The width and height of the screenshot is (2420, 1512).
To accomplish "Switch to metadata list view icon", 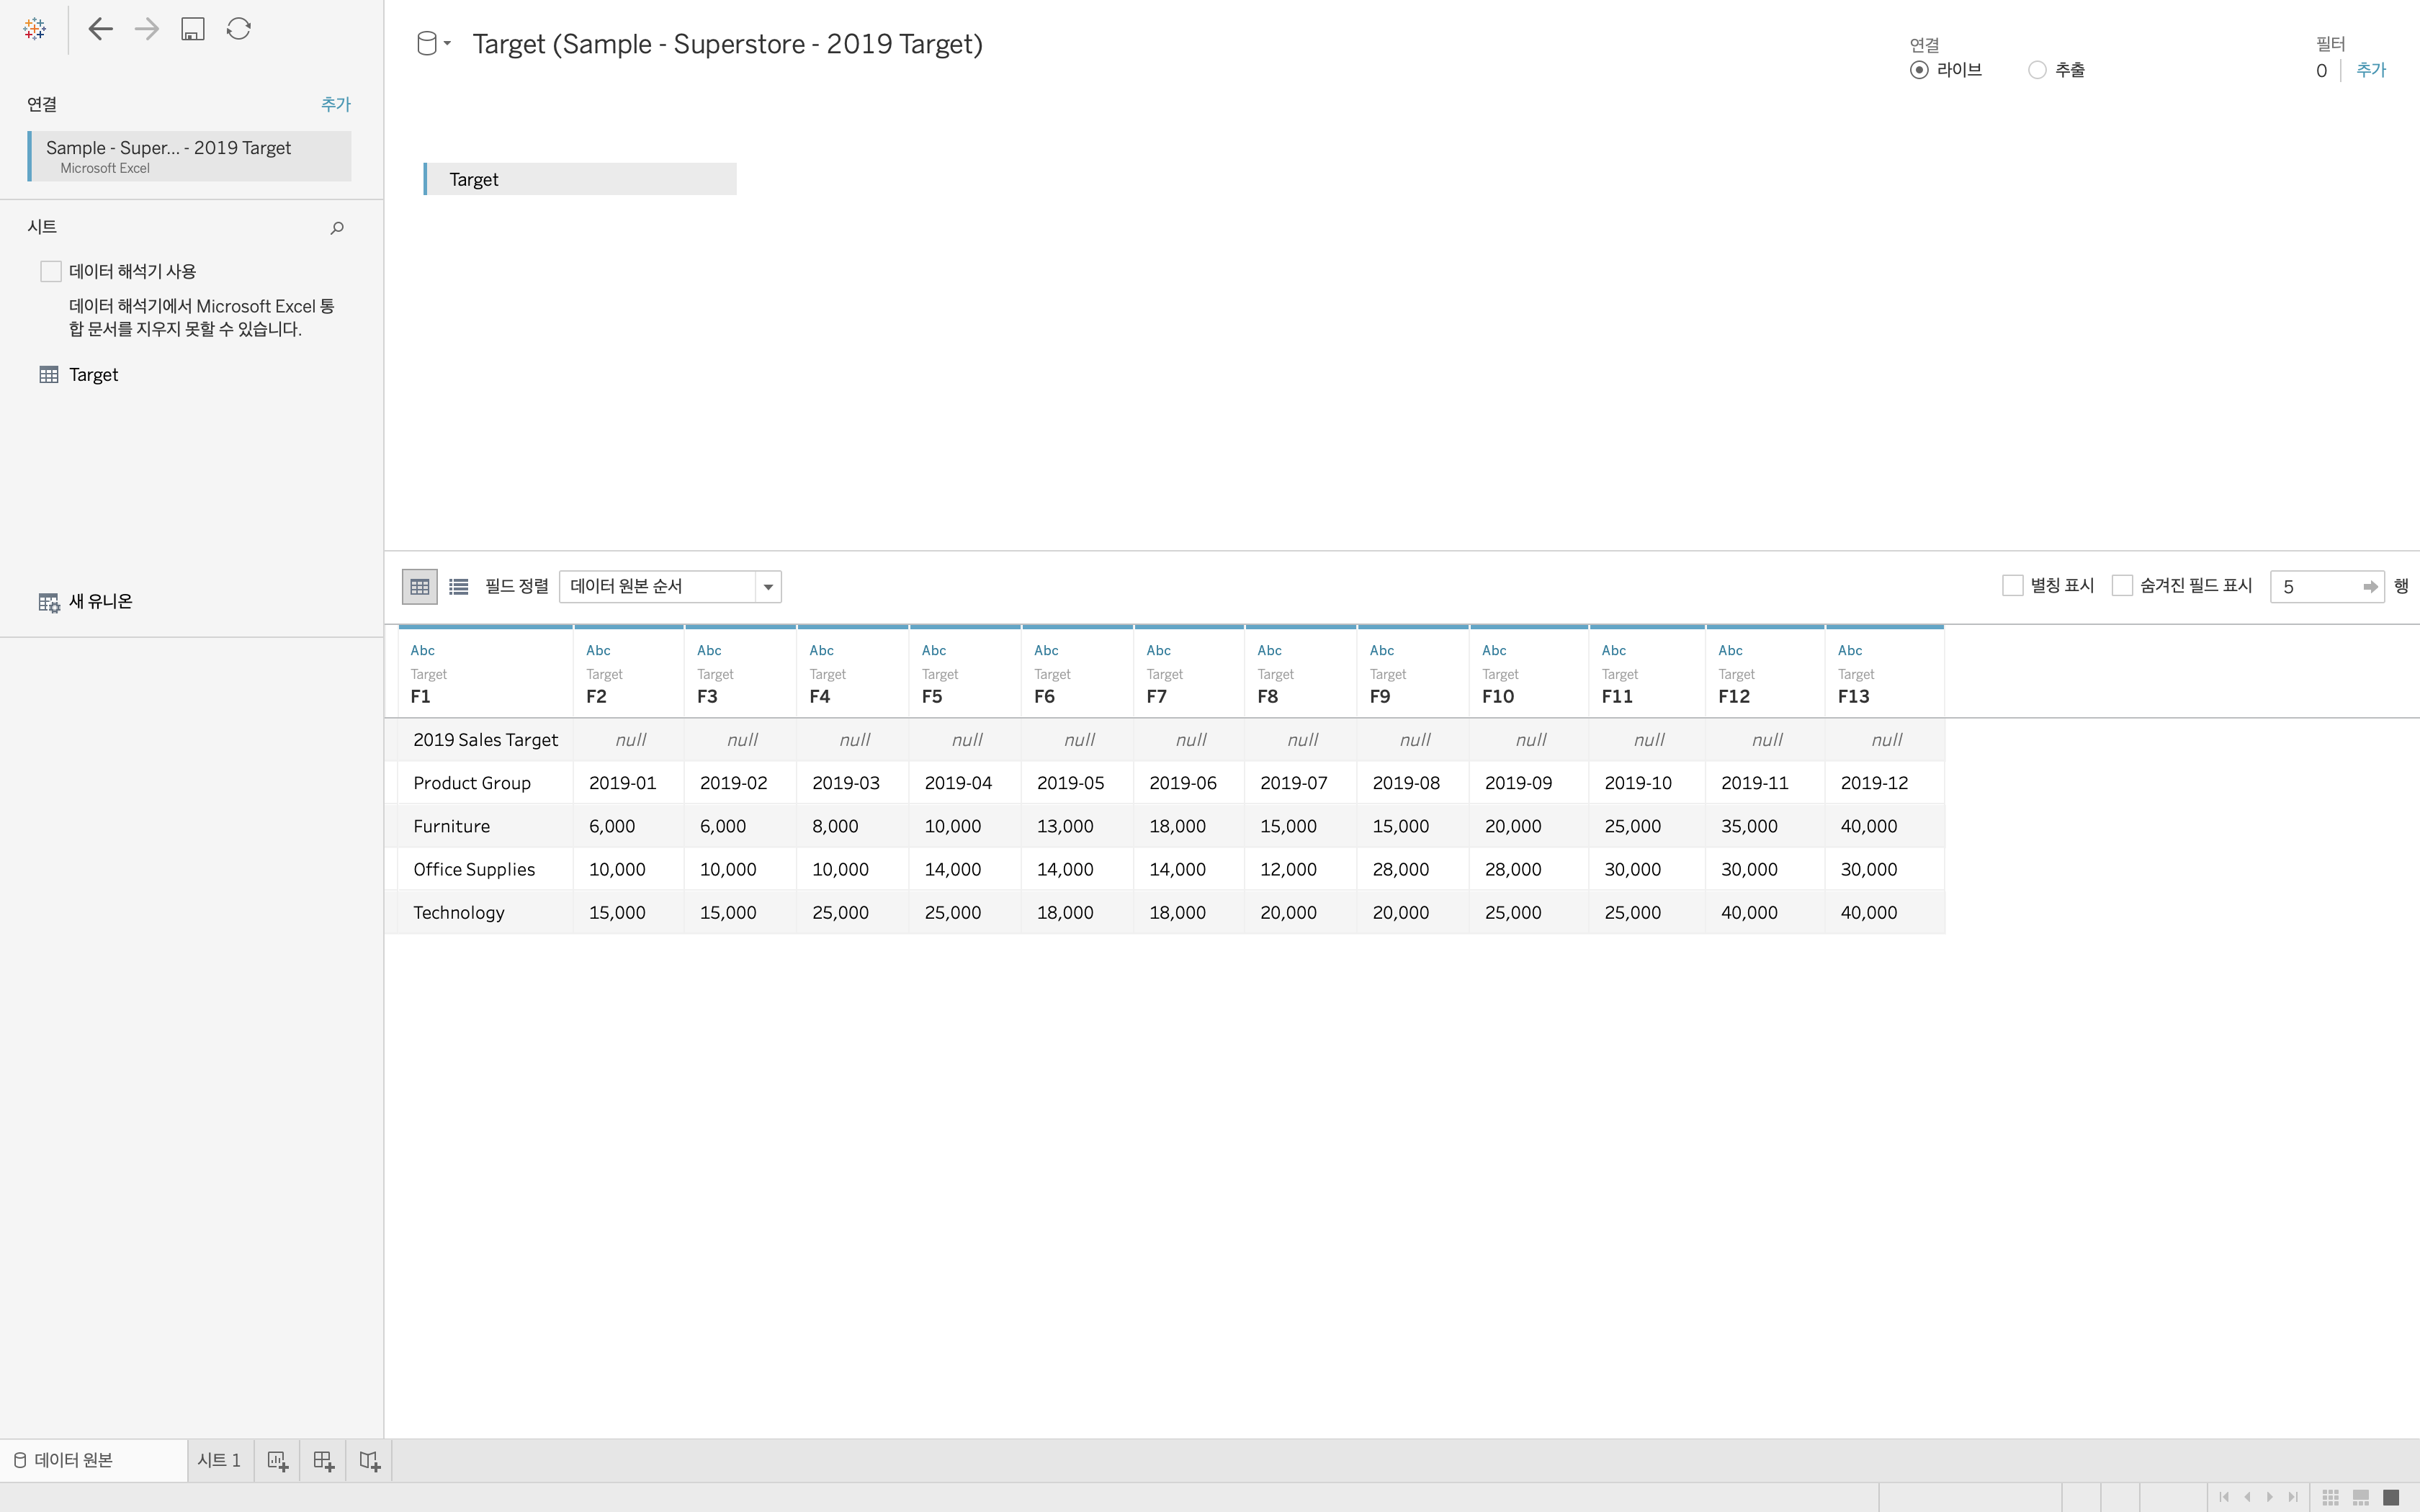I will 459,587.
